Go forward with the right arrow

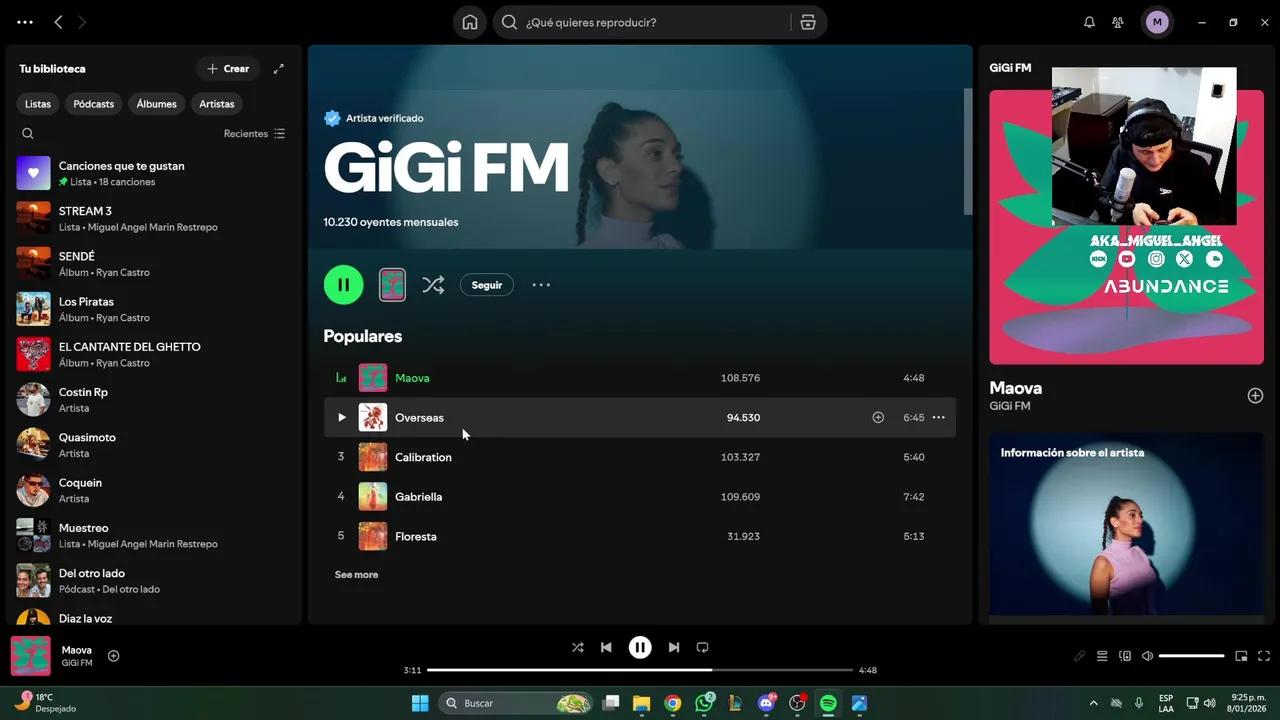[x=82, y=22]
